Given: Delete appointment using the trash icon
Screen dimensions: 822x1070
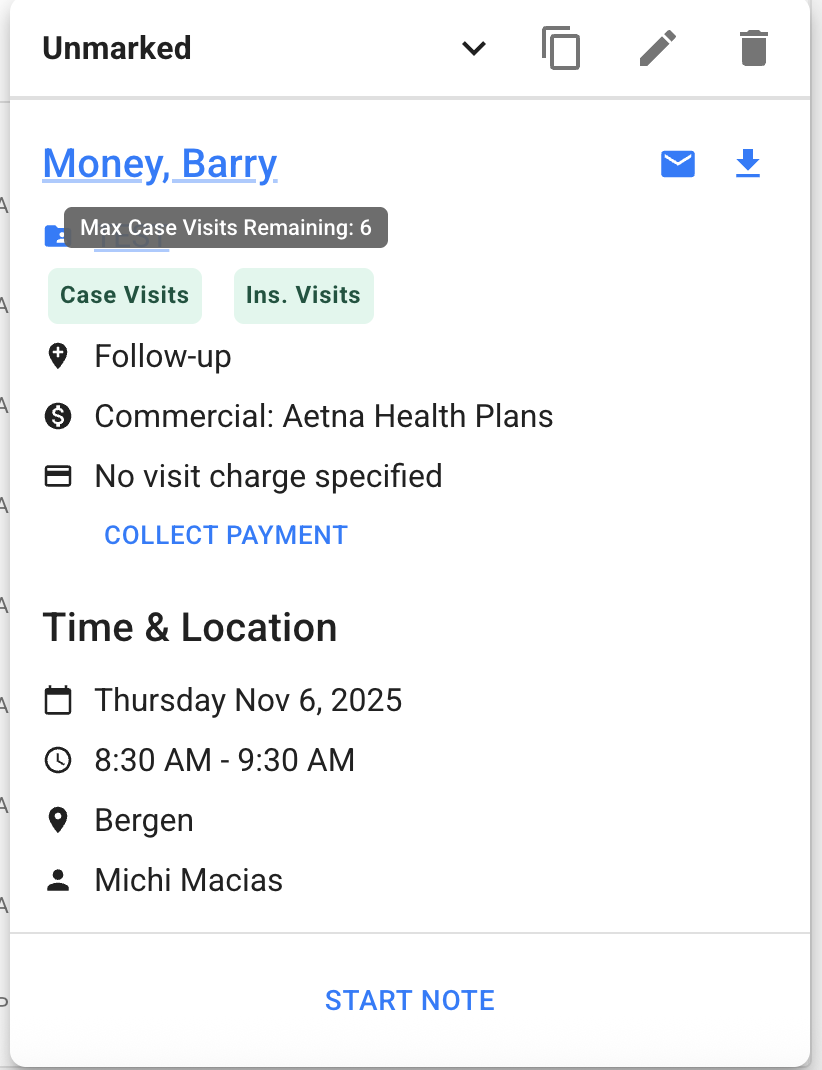Looking at the screenshot, I should pyautogui.click(x=754, y=48).
